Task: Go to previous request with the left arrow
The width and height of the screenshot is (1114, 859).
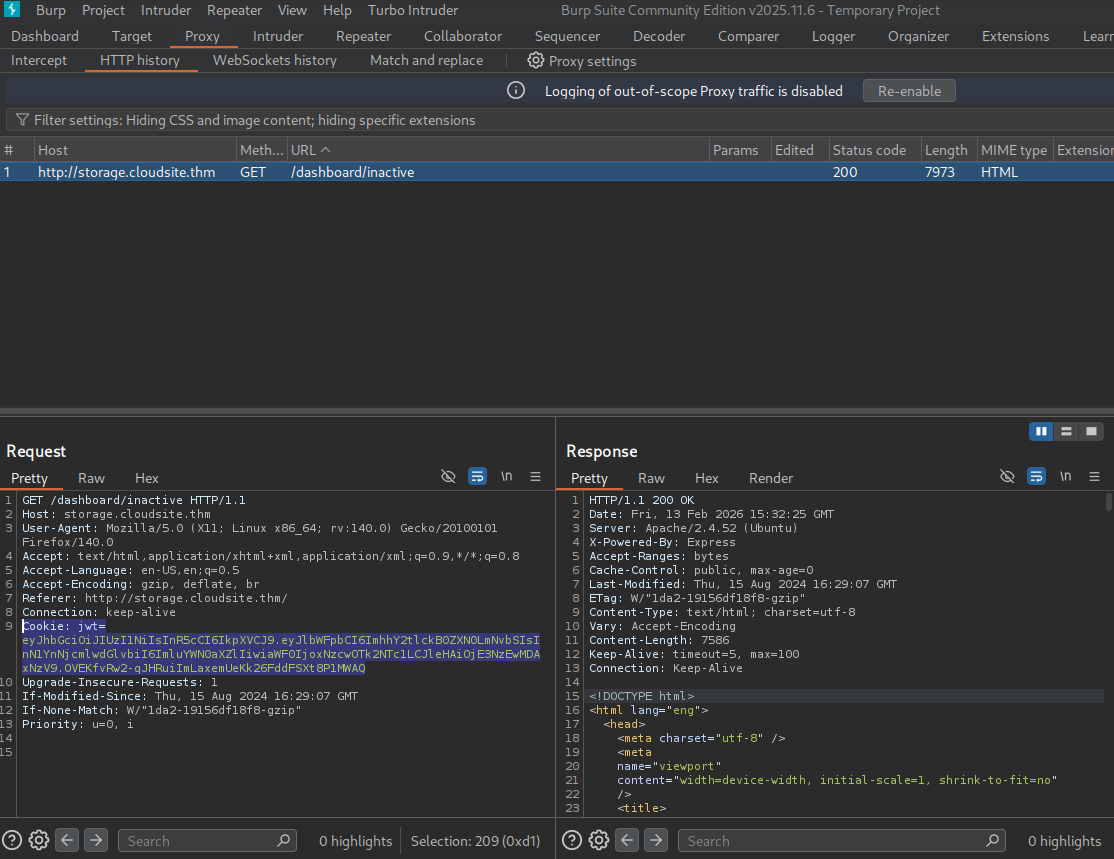Action: click(x=67, y=840)
